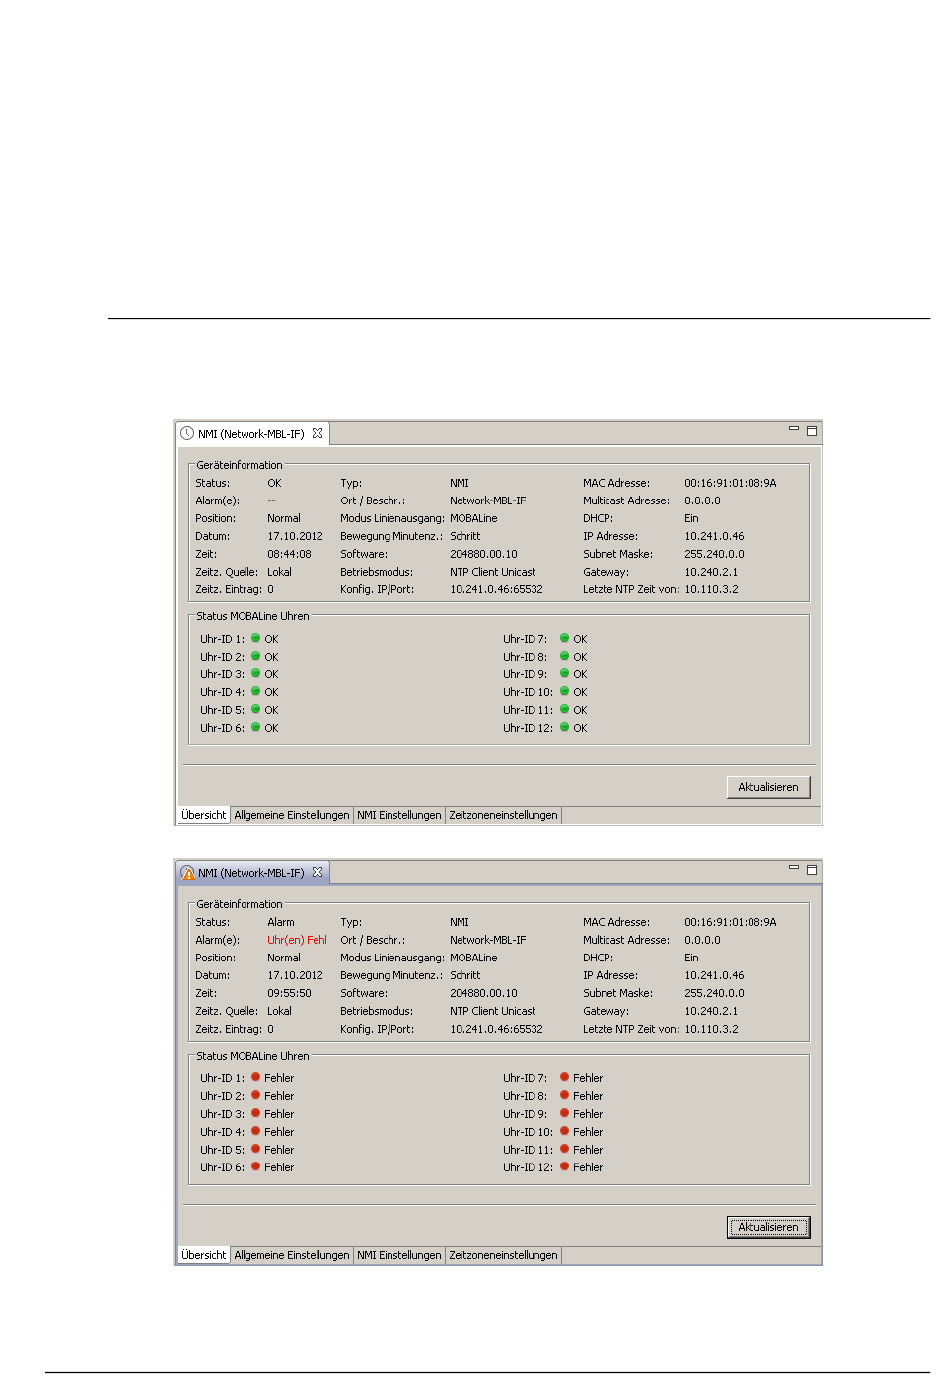Screen dimensions: 950x1388
Task: Open Allgemeine Einstellungen tab in OK-status panel
Action: pos(292,815)
